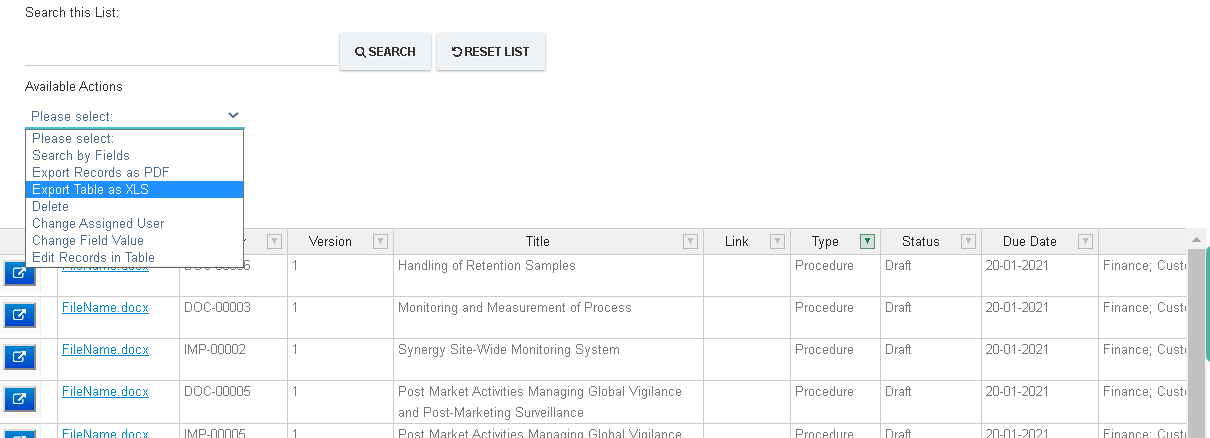Open record icon for Handling of Retention Samples
This screenshot has width=1210, height=438.
(20, 275)
